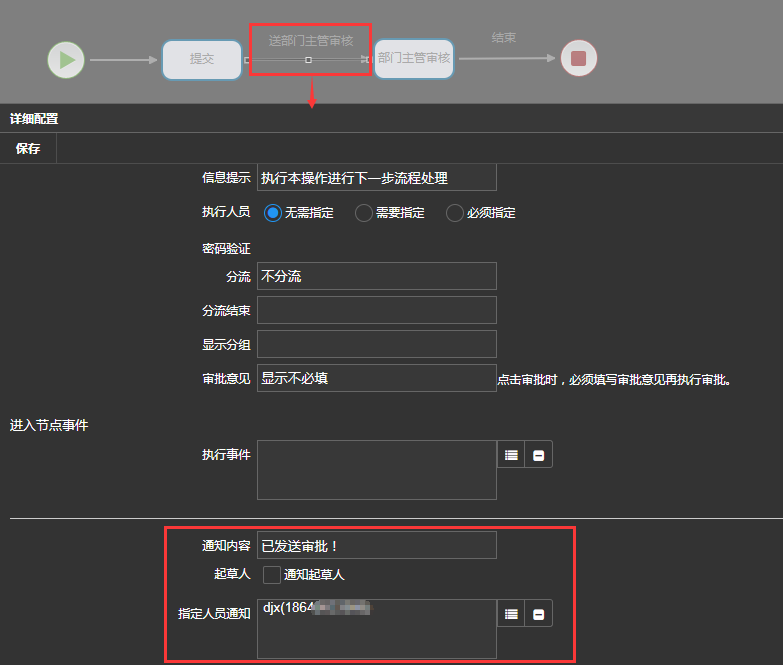Select the 部门主管审核 workflow node

(414, 59)
